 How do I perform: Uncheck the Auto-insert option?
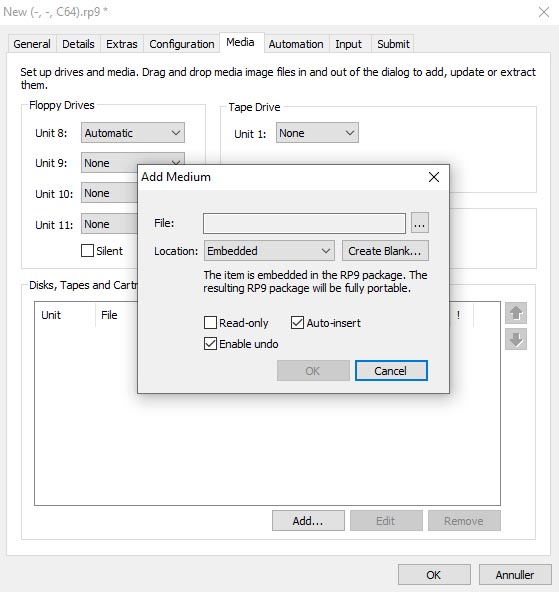[x=297, y=323]
